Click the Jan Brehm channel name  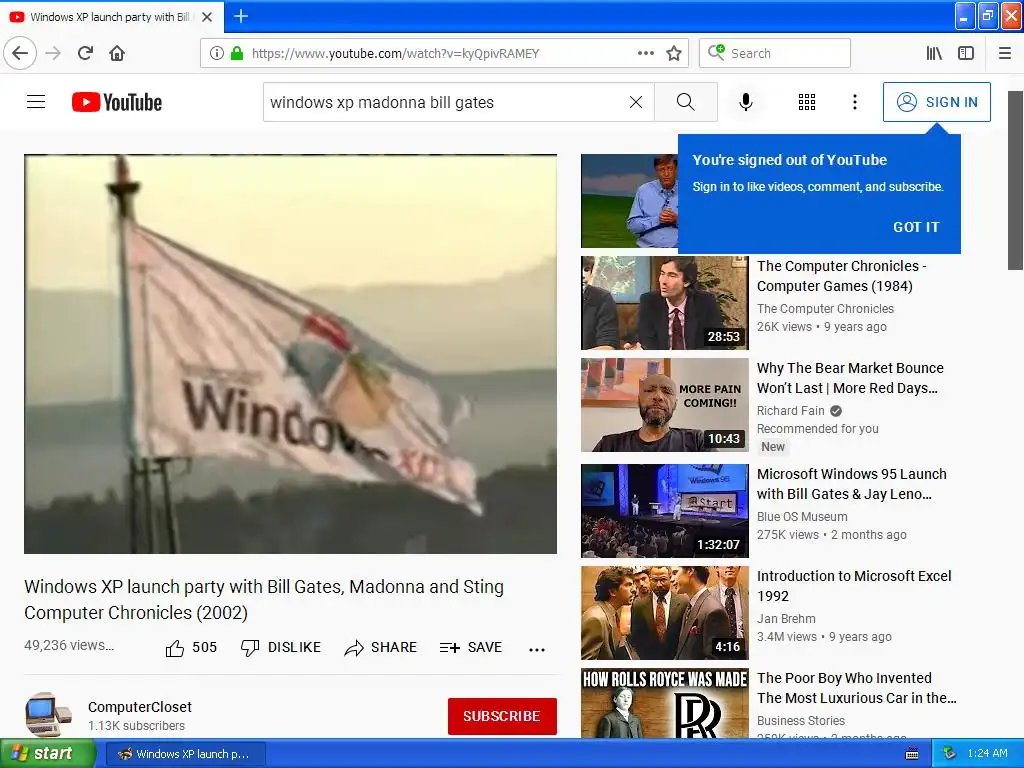point(786,618)
